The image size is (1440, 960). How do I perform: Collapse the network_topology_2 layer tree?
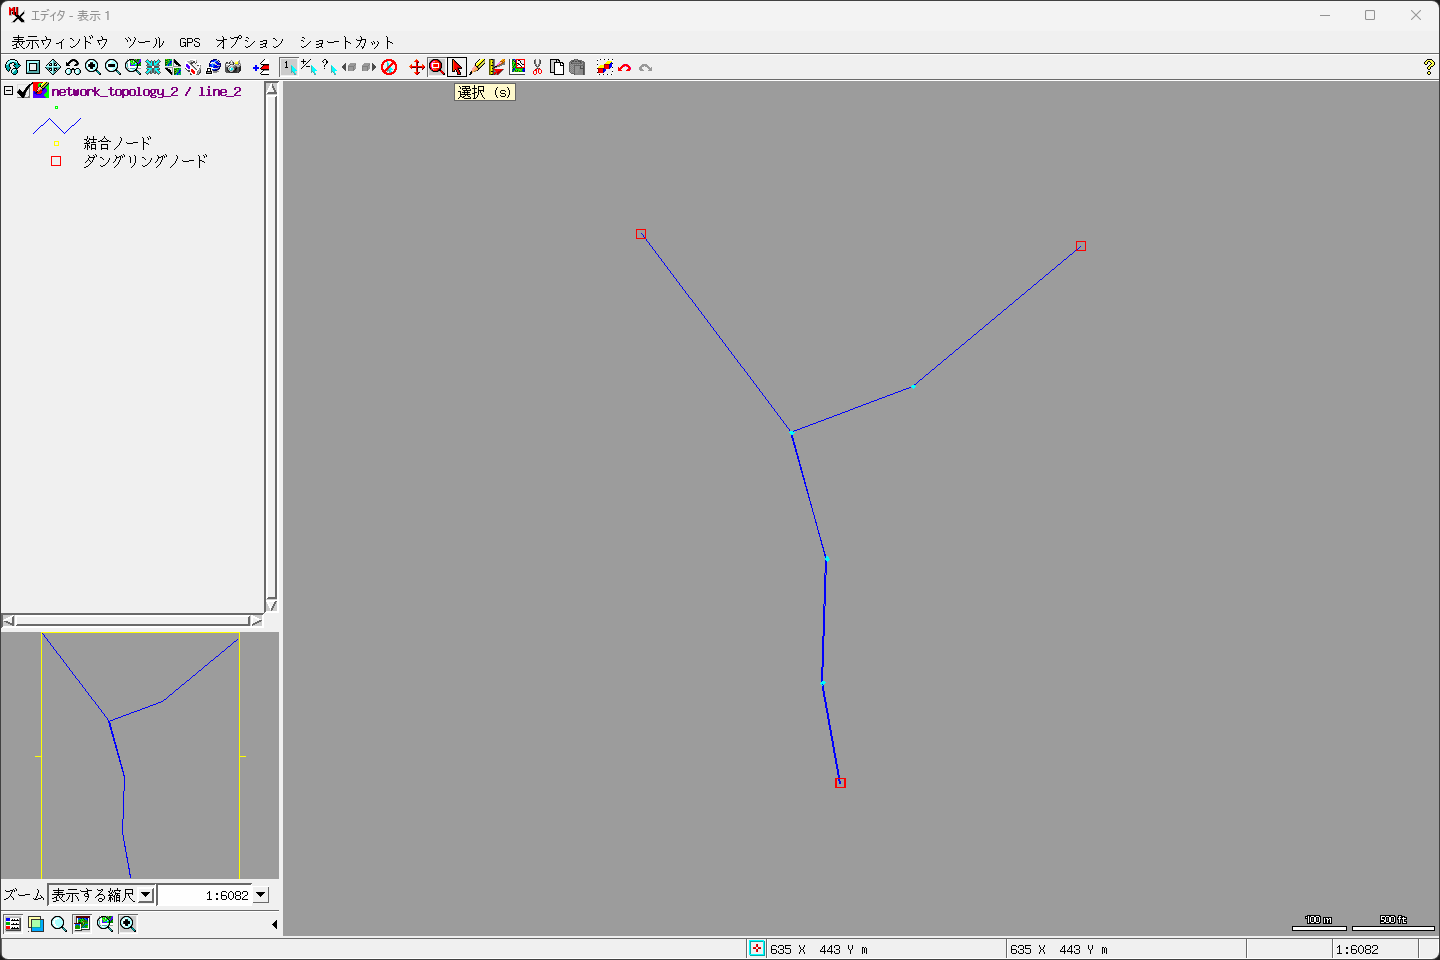click(x=8, y=91)
